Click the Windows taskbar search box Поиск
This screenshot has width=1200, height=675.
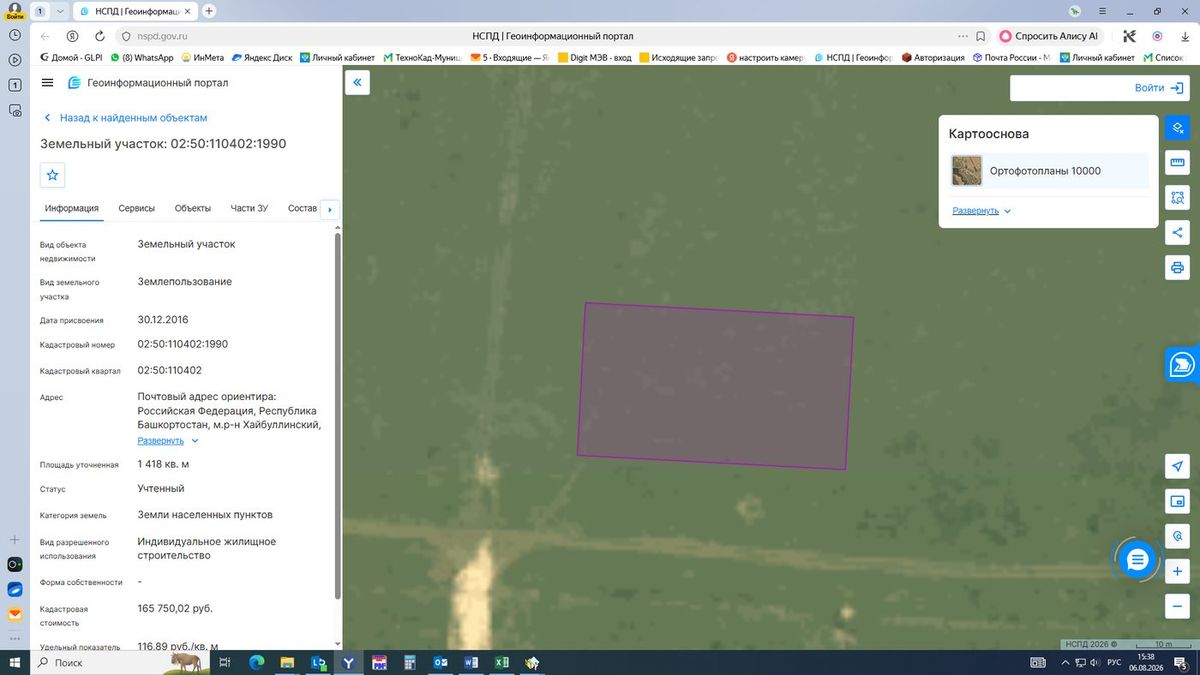click(98, 662)
